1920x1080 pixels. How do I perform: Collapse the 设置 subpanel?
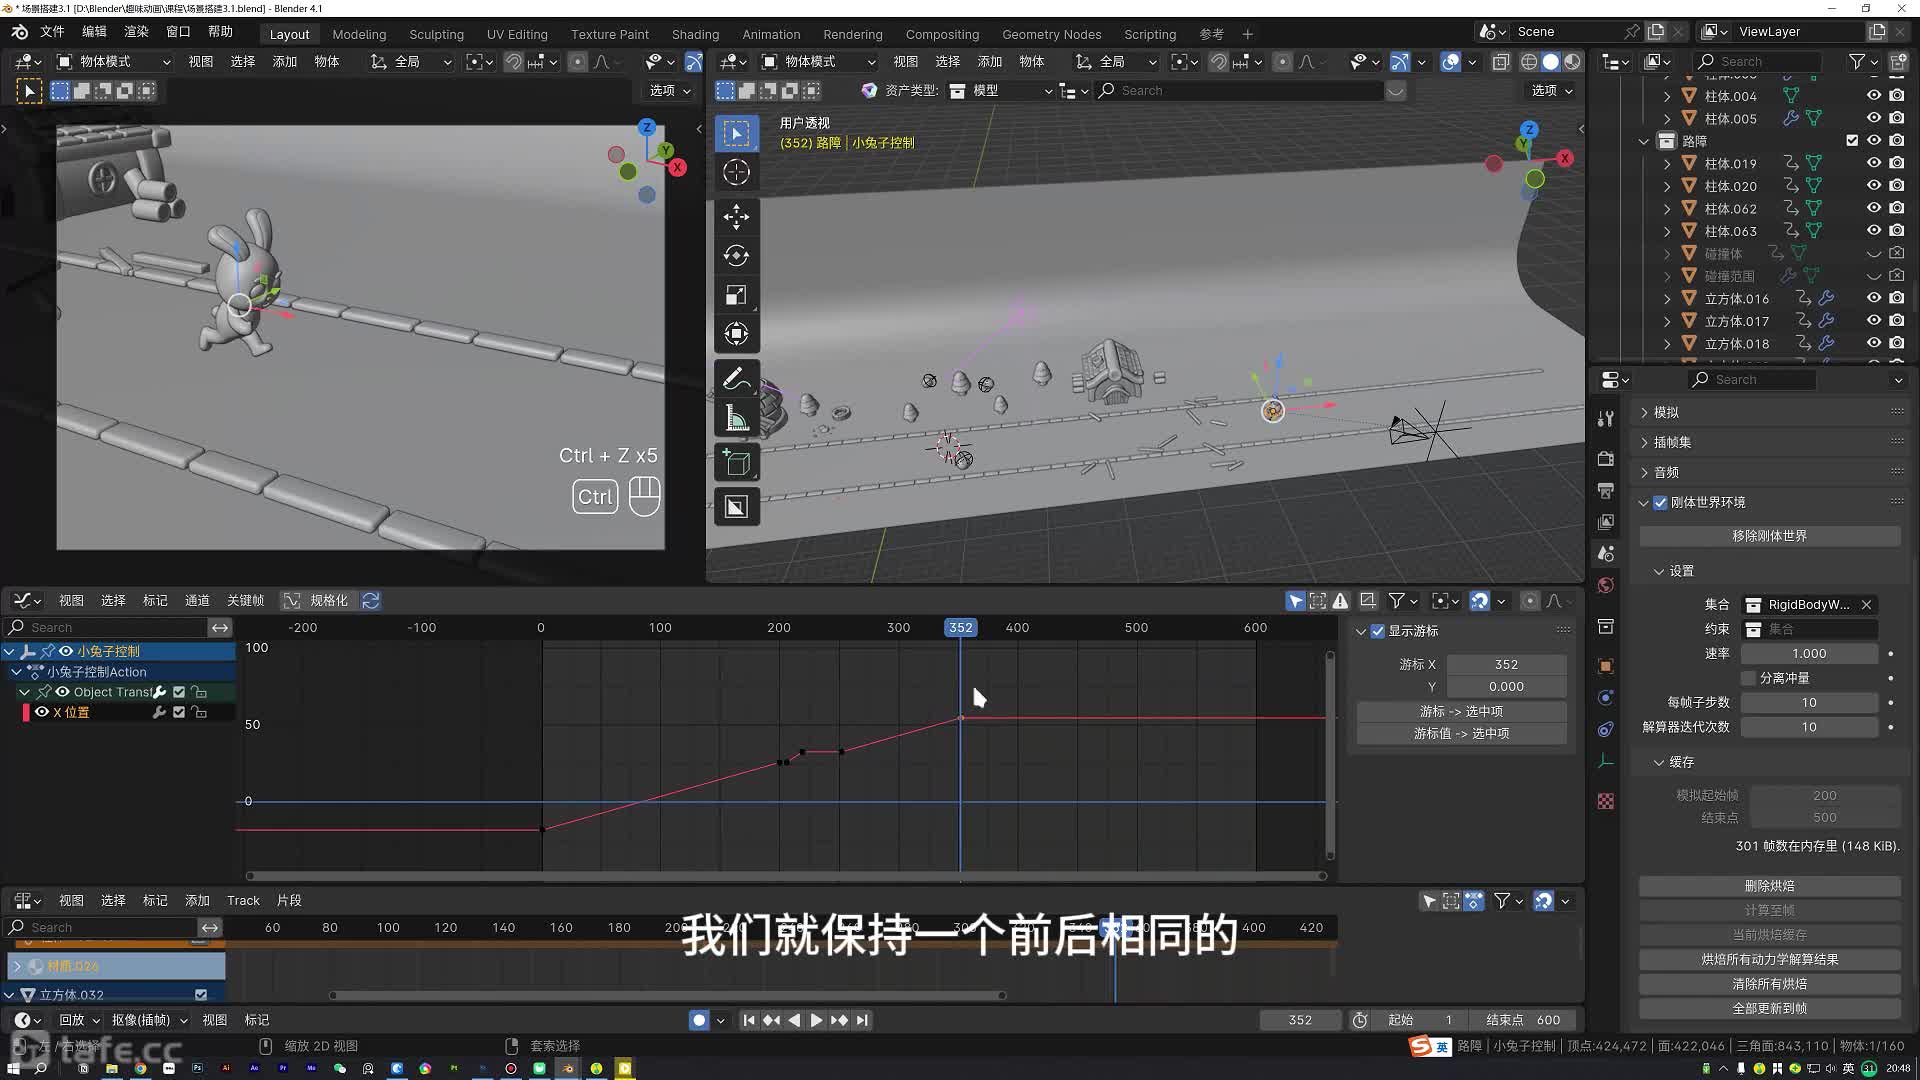coord(1659,571)
